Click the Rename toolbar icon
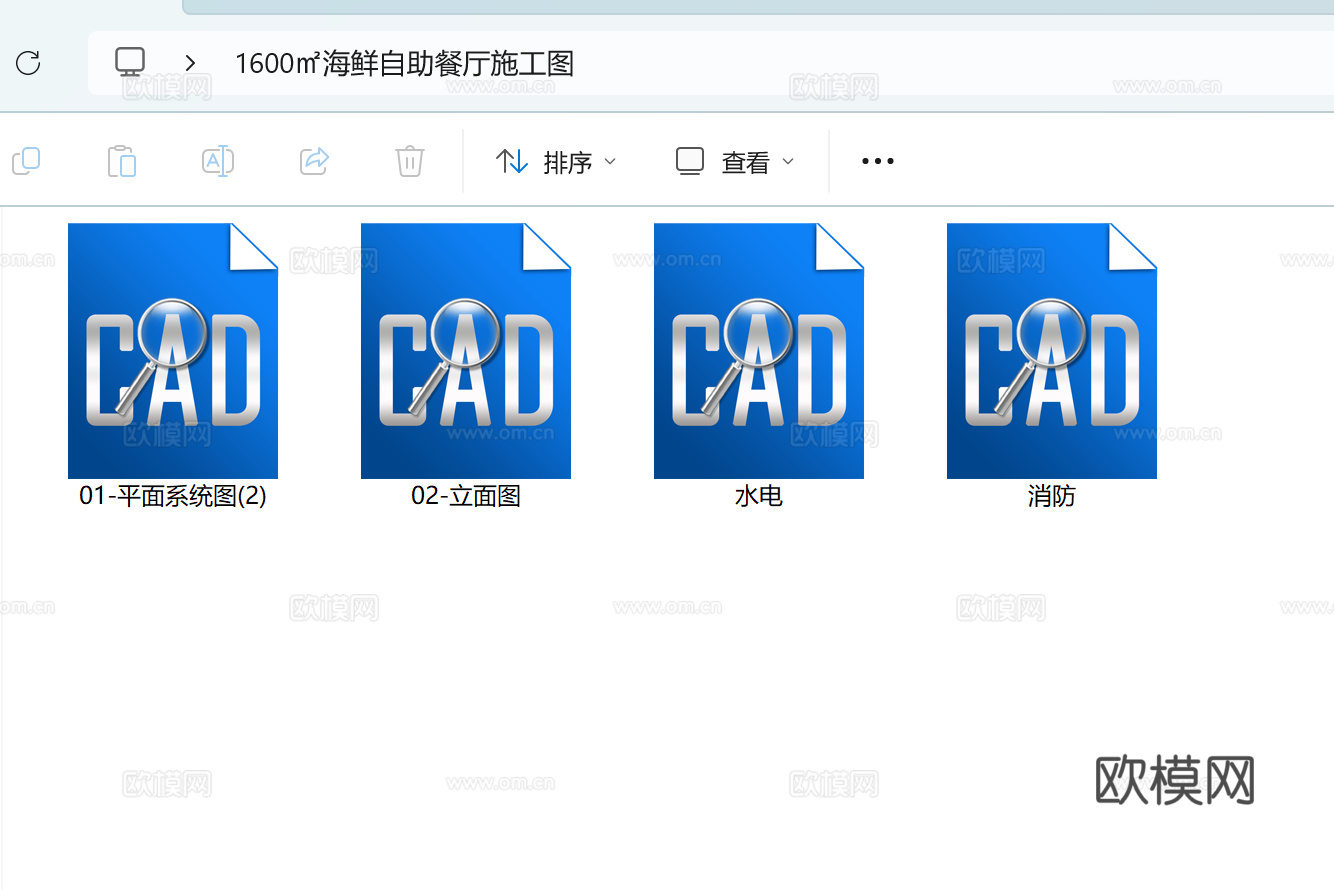This screenshot has height=890, width=1334. pos(218,161)
